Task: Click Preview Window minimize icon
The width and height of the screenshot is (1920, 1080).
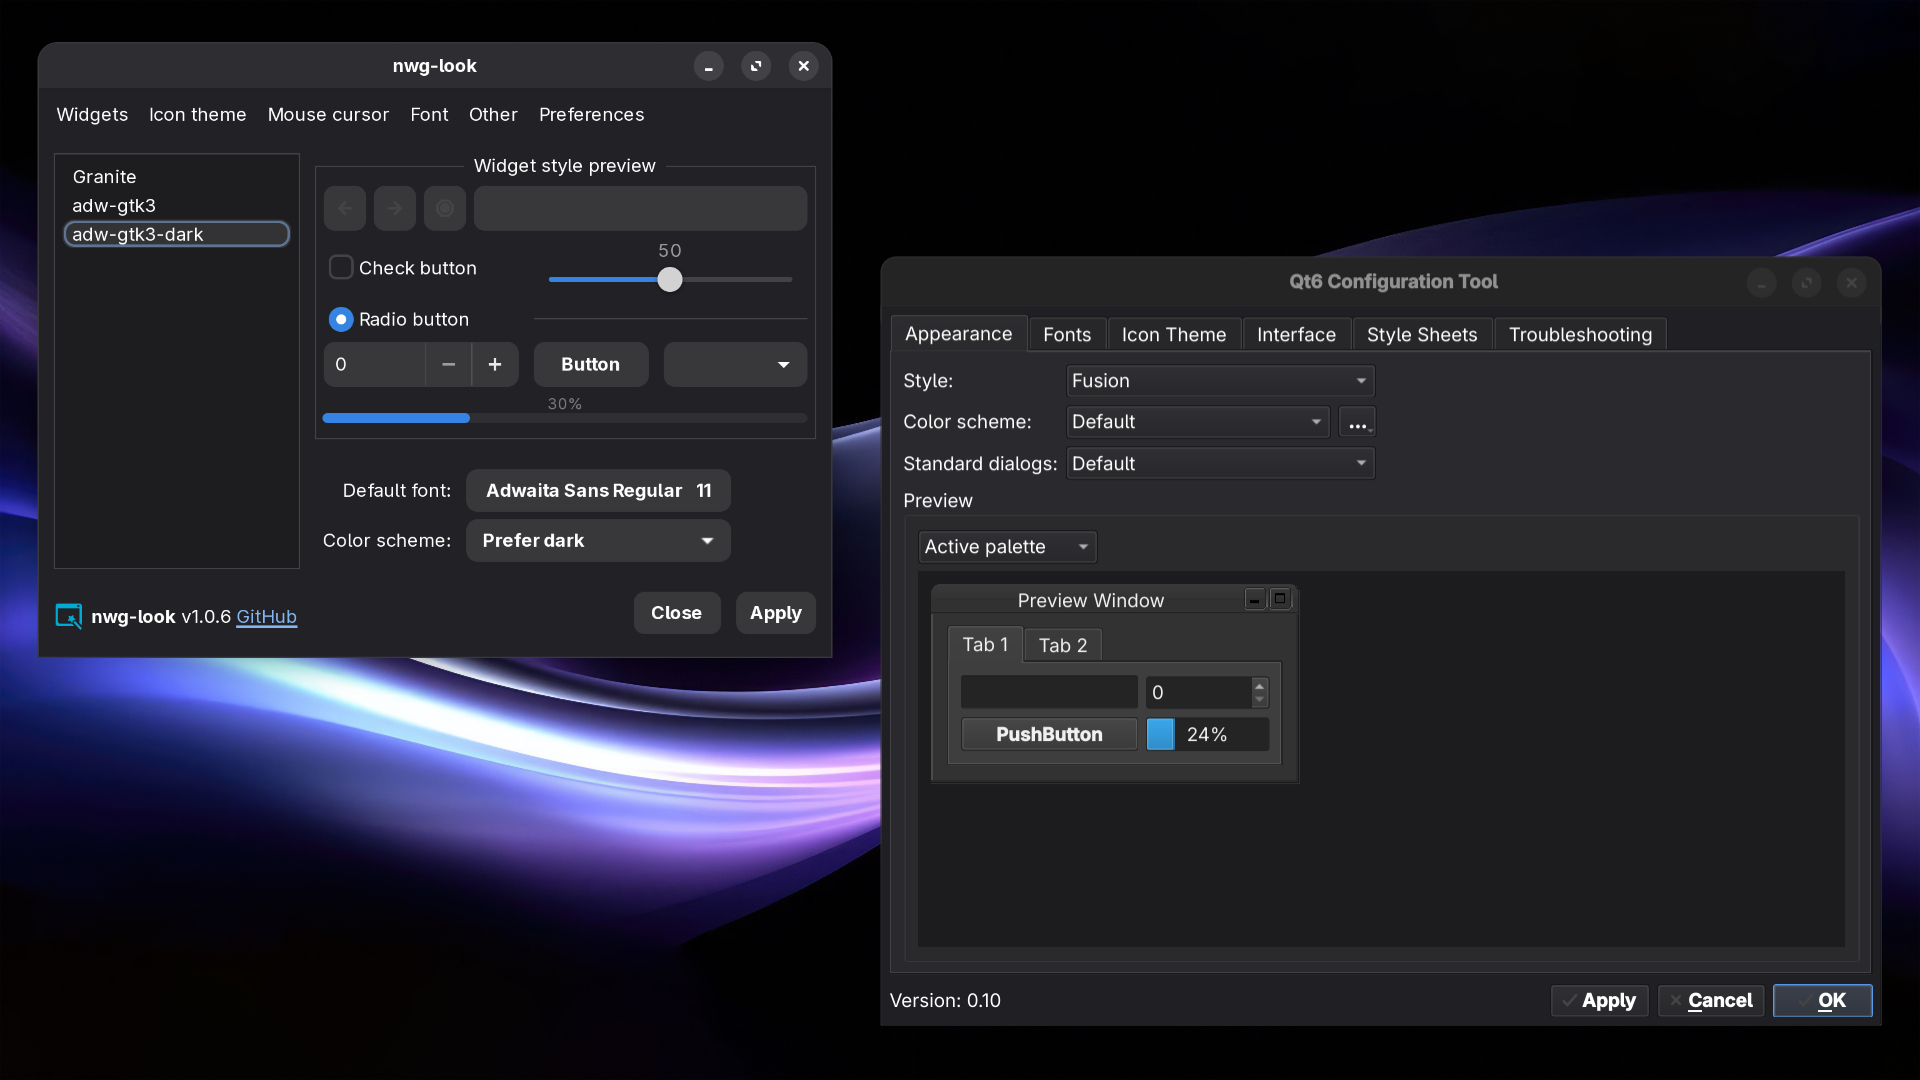Action: pyautogui.click(x=1255, y=599)
